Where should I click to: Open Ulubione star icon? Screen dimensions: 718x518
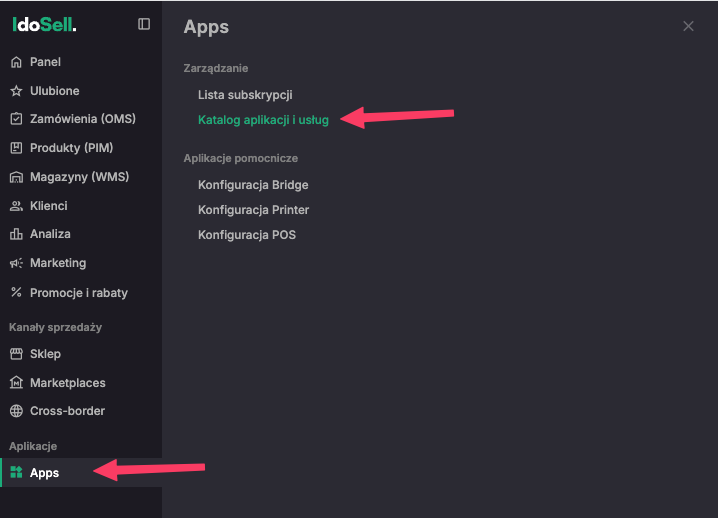tap(16, 91)
